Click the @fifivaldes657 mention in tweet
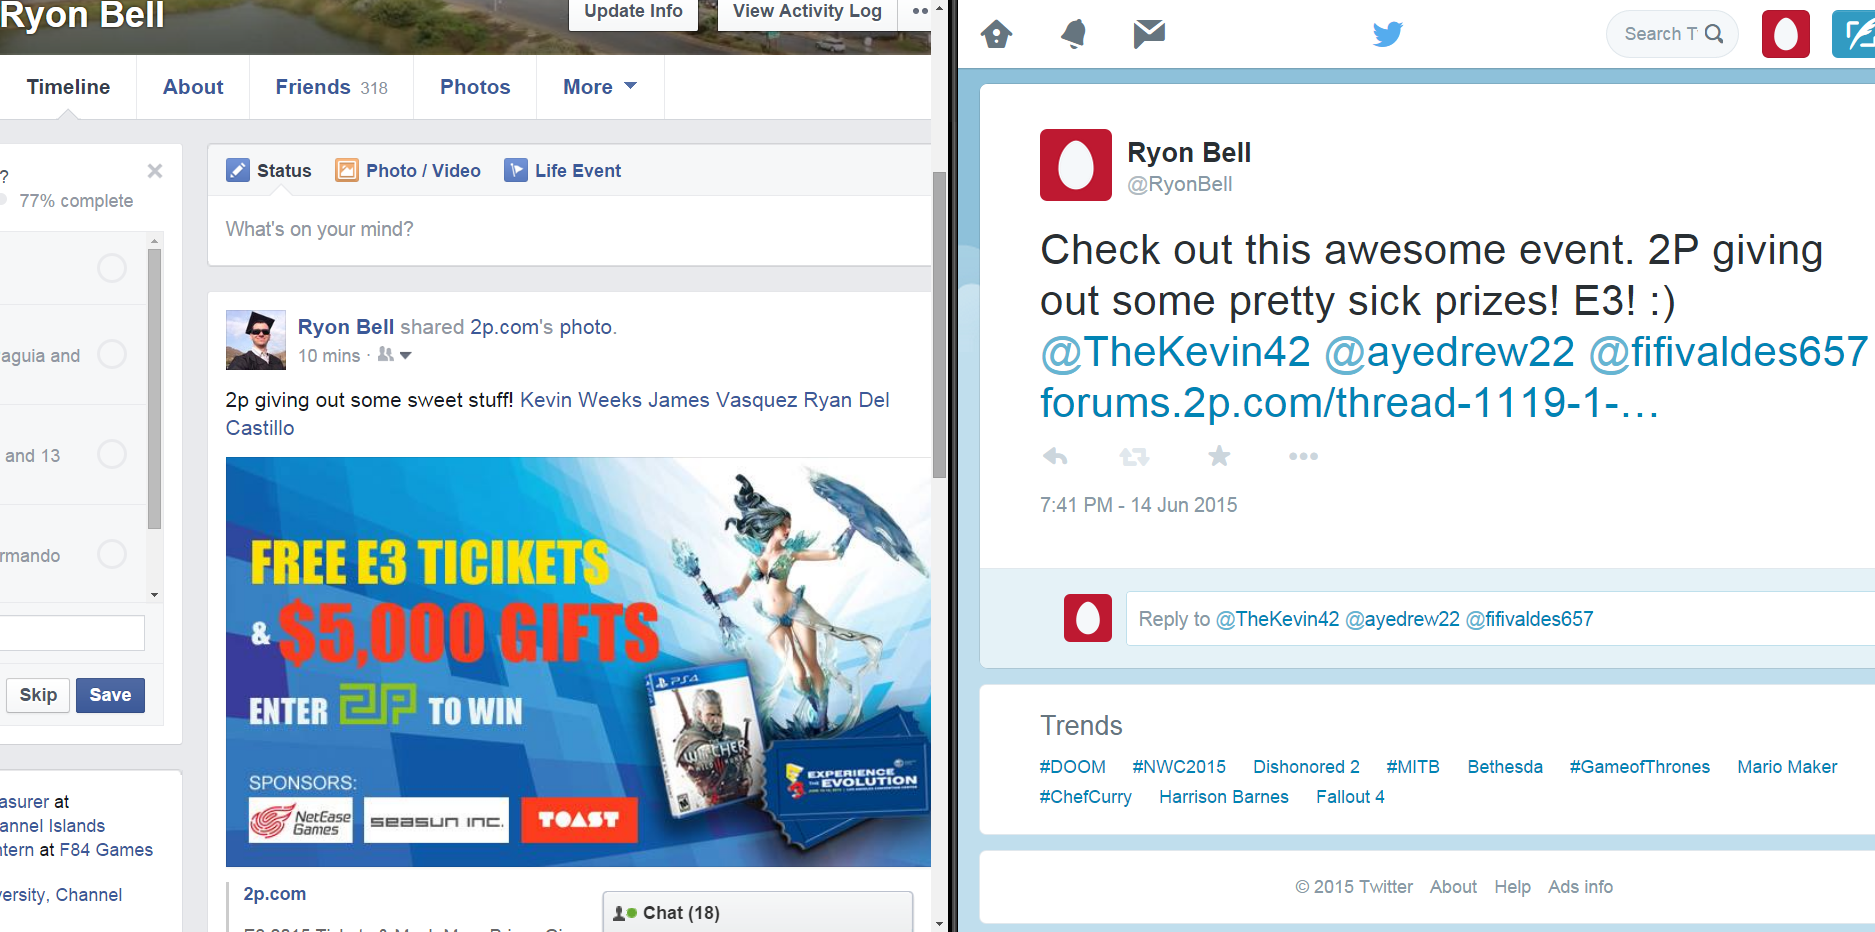Screen dimensions: 1875x932 1728,352
